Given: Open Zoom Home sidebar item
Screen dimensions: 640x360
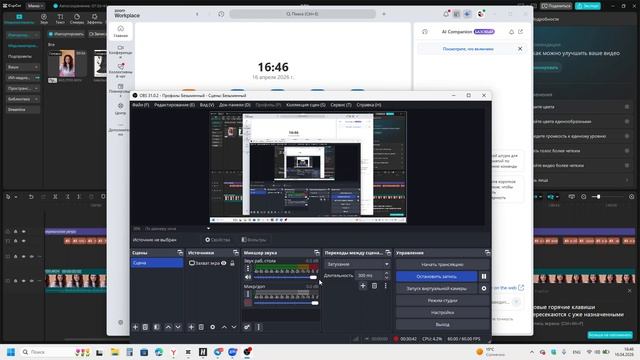Looking at the screenshot, I should 120,31.
